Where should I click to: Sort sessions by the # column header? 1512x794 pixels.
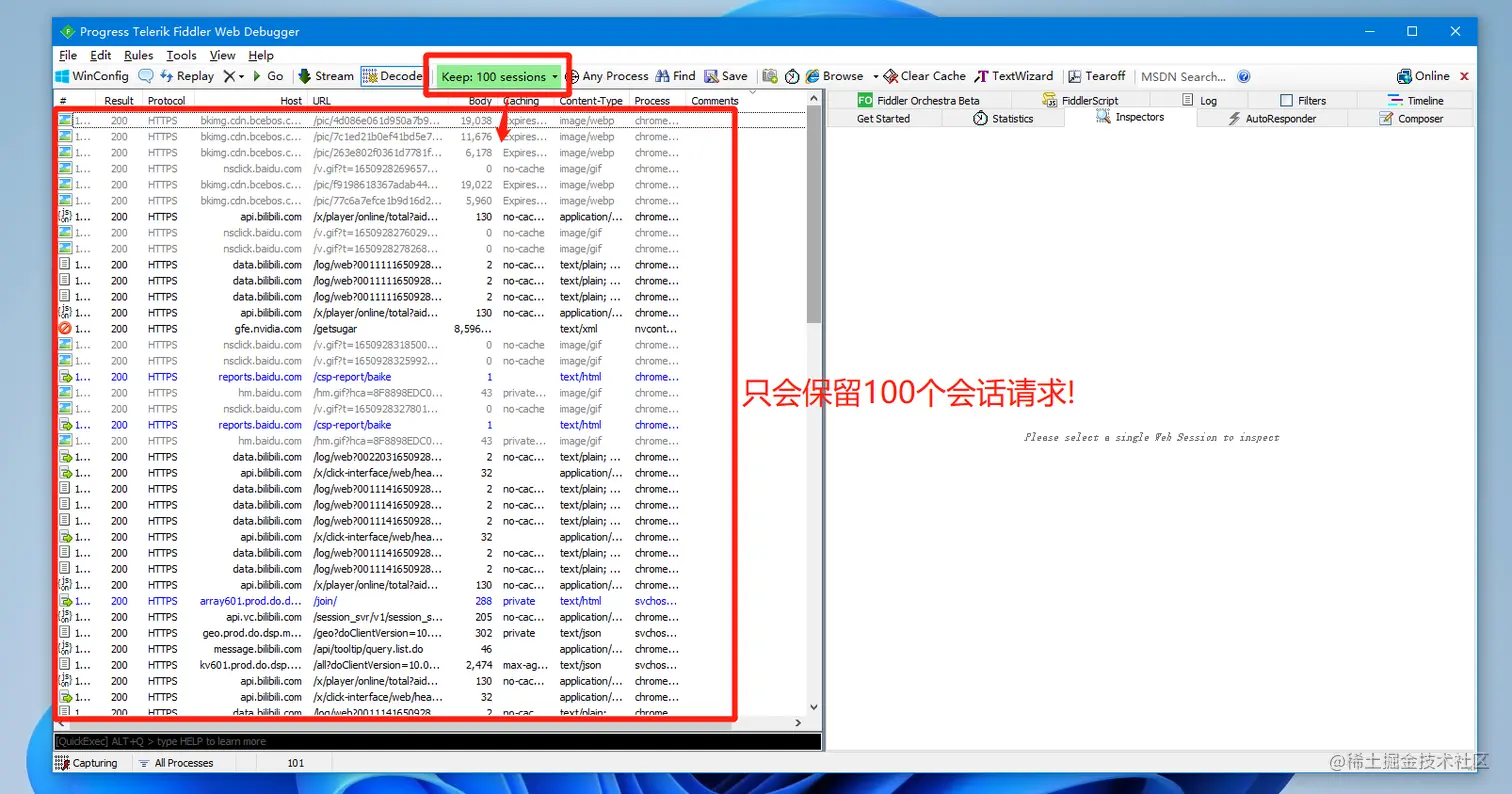pos(76,100)
